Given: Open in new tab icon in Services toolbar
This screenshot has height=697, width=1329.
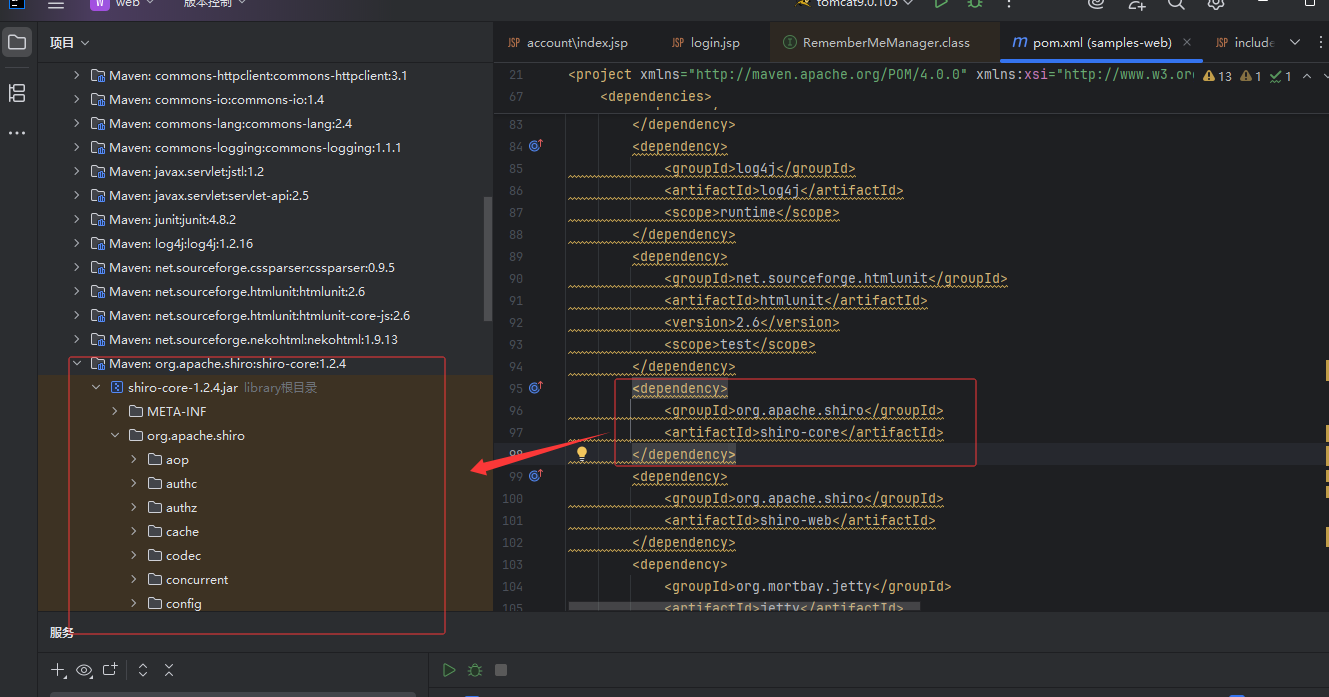Looking at the screenshot, I should pos(110,670).
